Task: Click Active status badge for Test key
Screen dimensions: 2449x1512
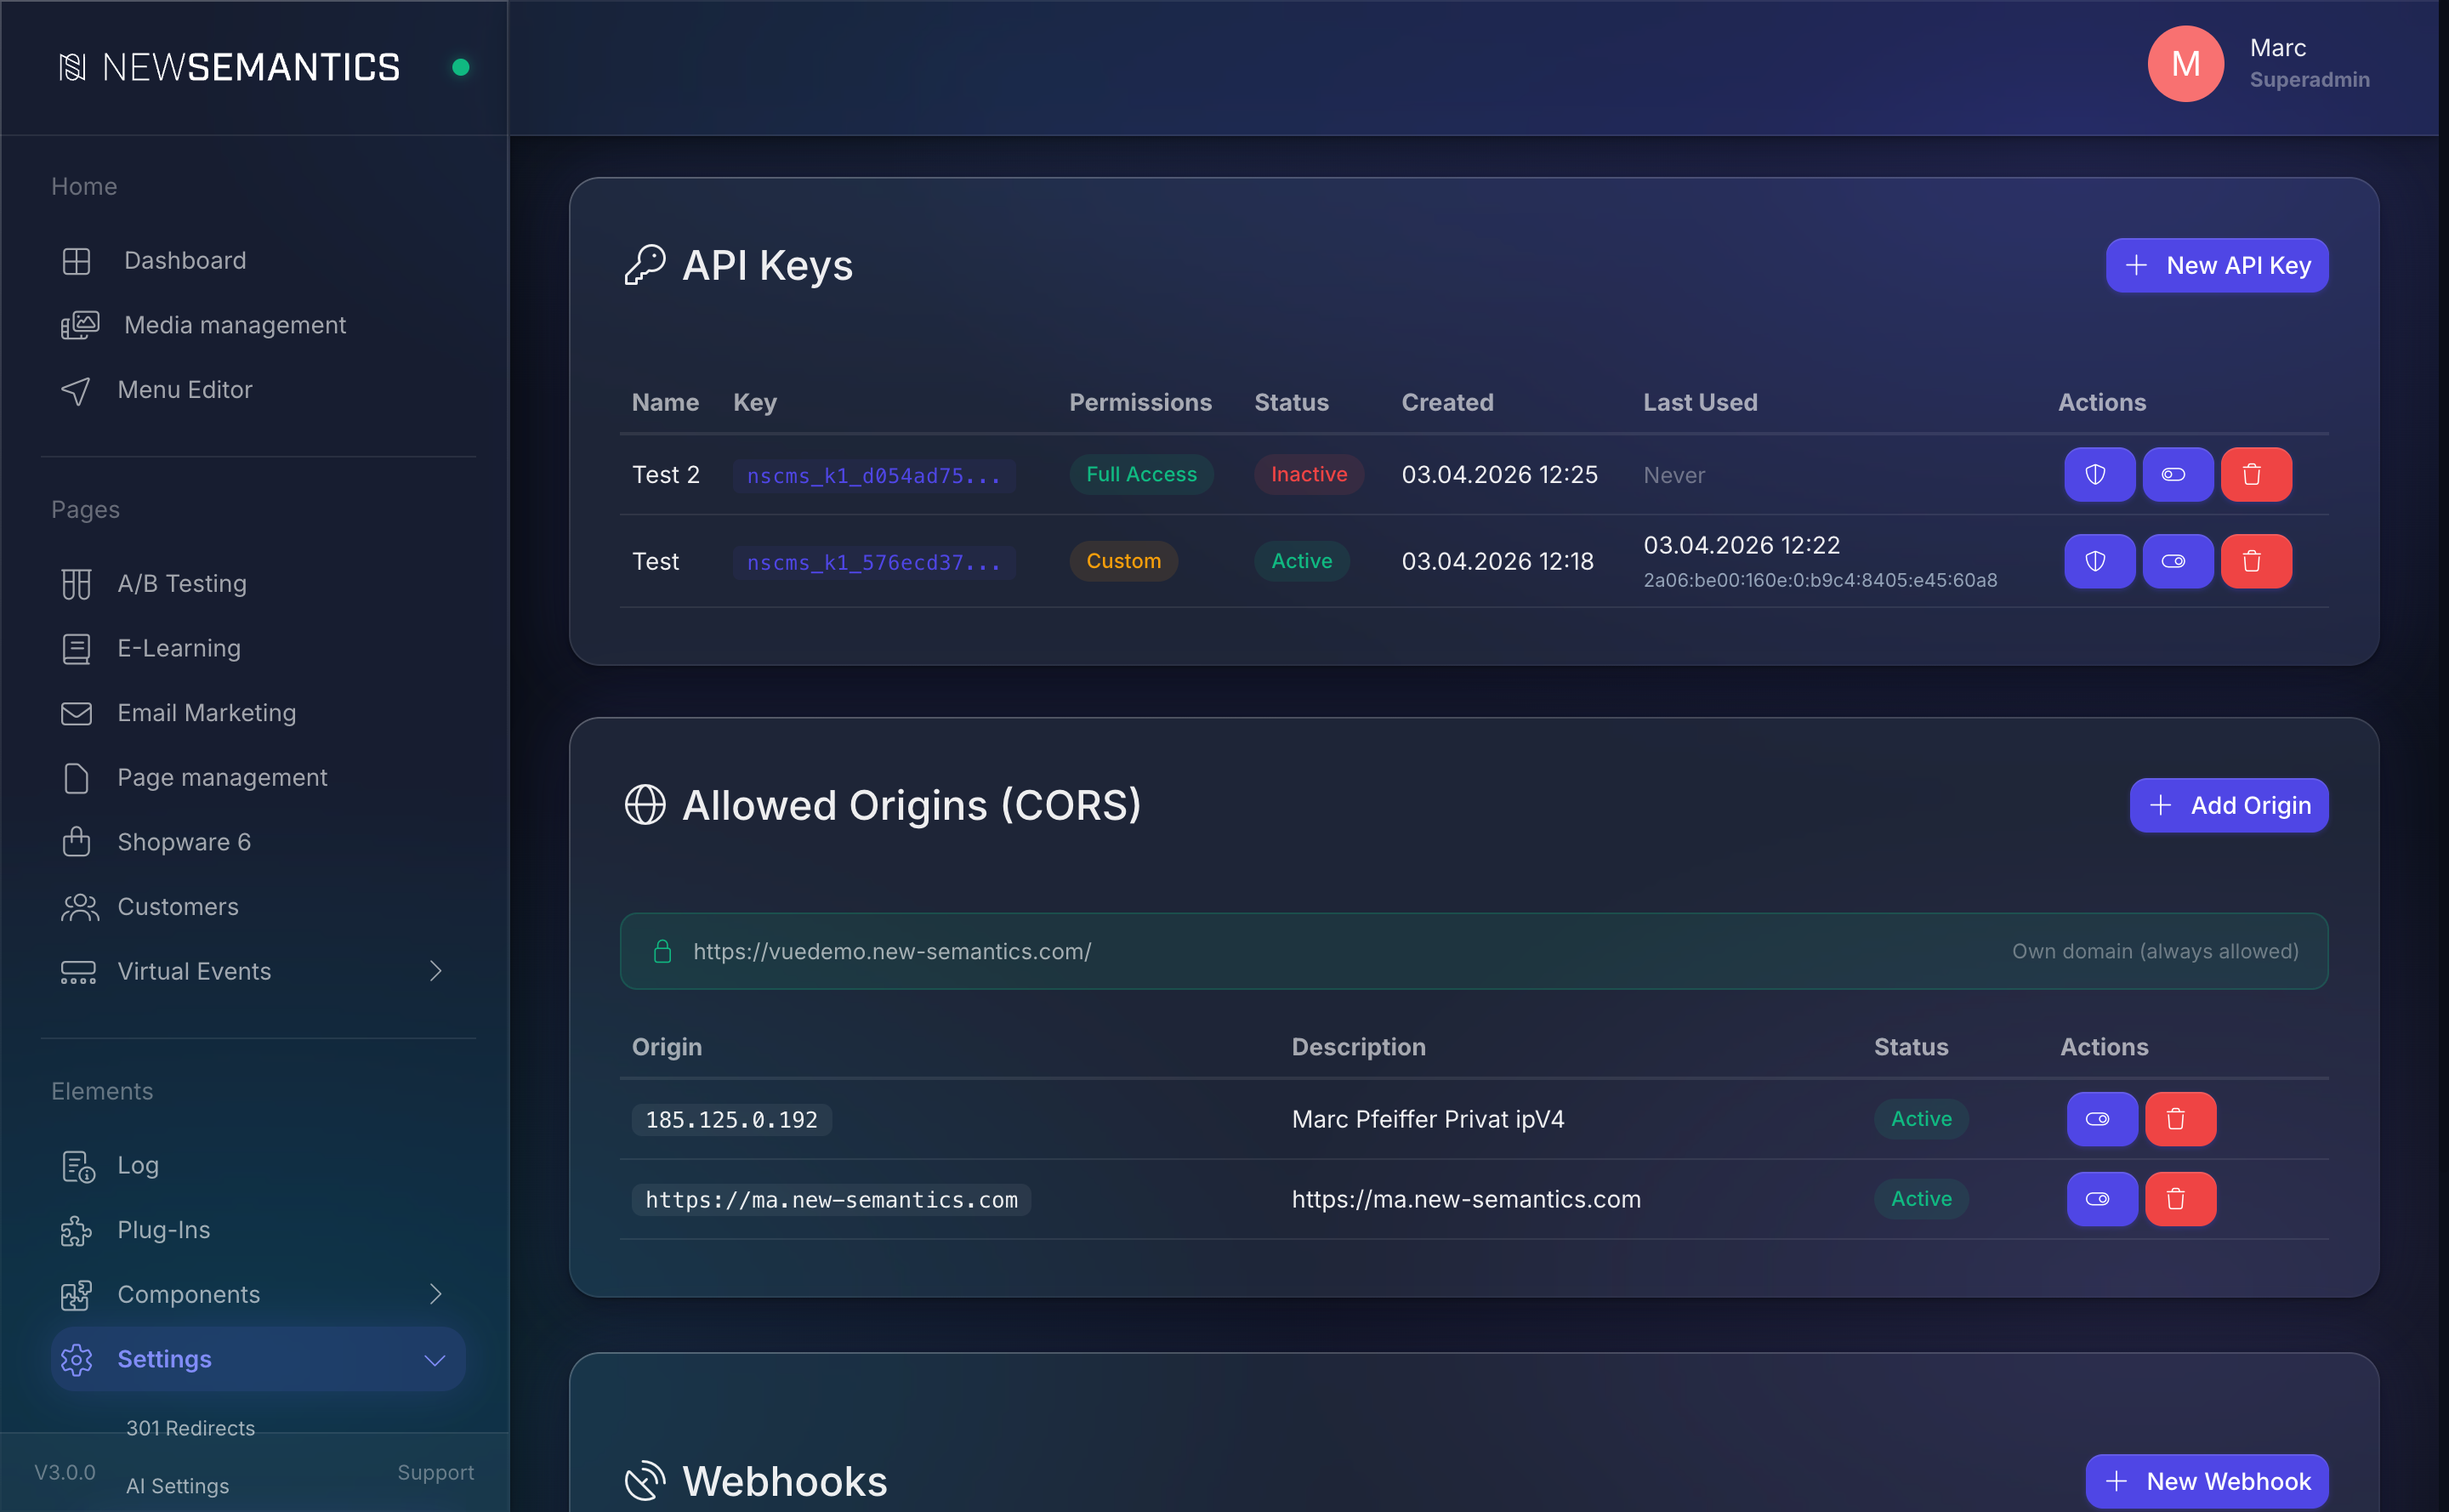Action: click(1301, 561)
